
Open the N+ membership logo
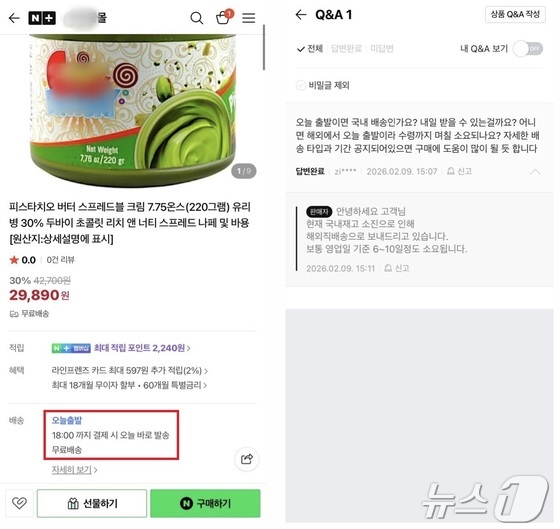click(42, 18)
